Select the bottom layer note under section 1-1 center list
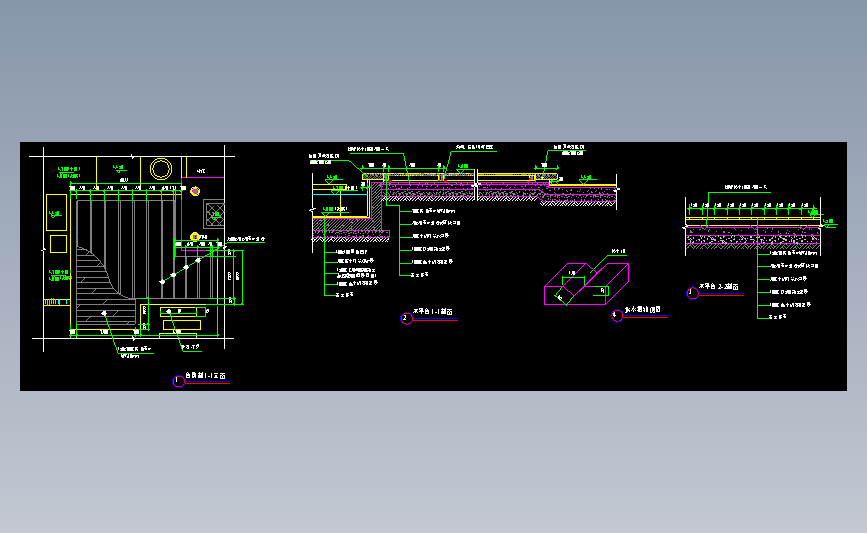The width and height of the screenshot is (867, 533). point(420,275)
